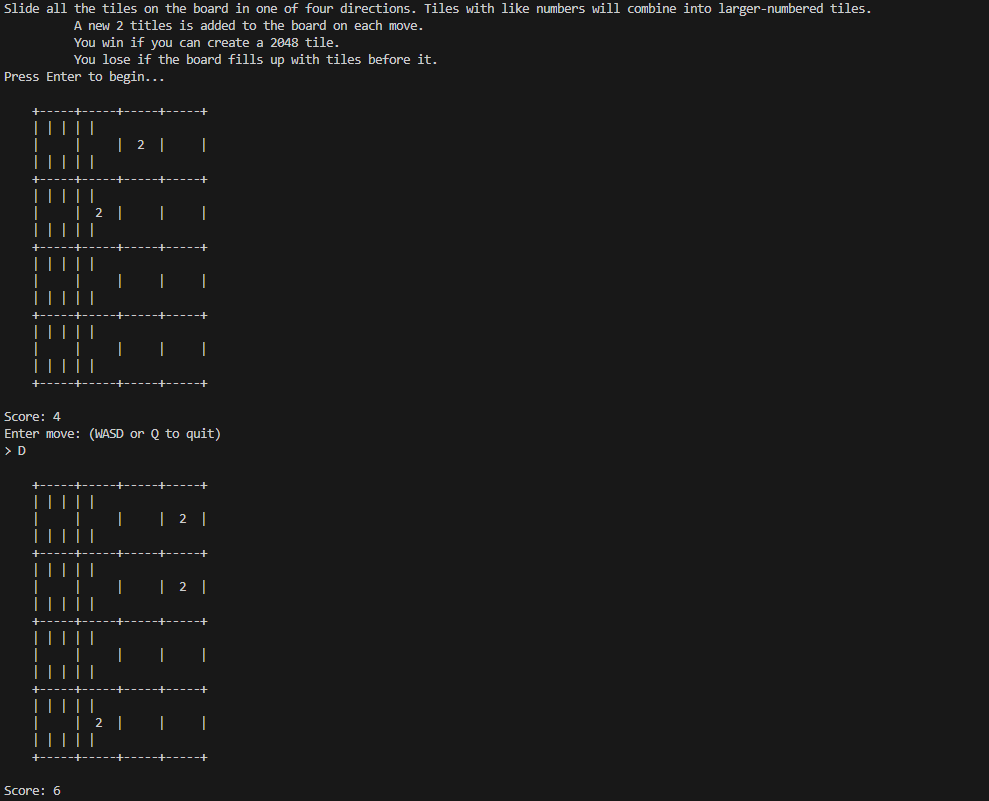Click the 'A new 2 titles is added' instruction line
This screenshot has height=801, width=989.
(x=249, y=26)
